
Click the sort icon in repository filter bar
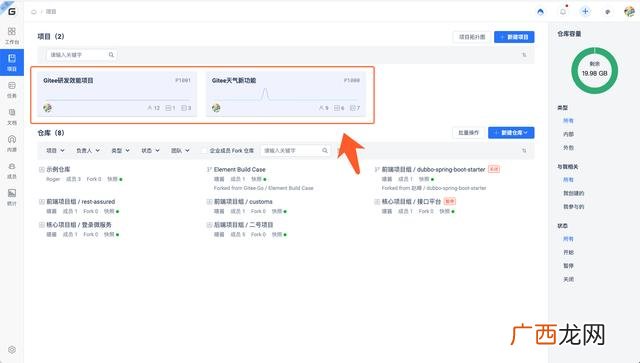point(524,151)
